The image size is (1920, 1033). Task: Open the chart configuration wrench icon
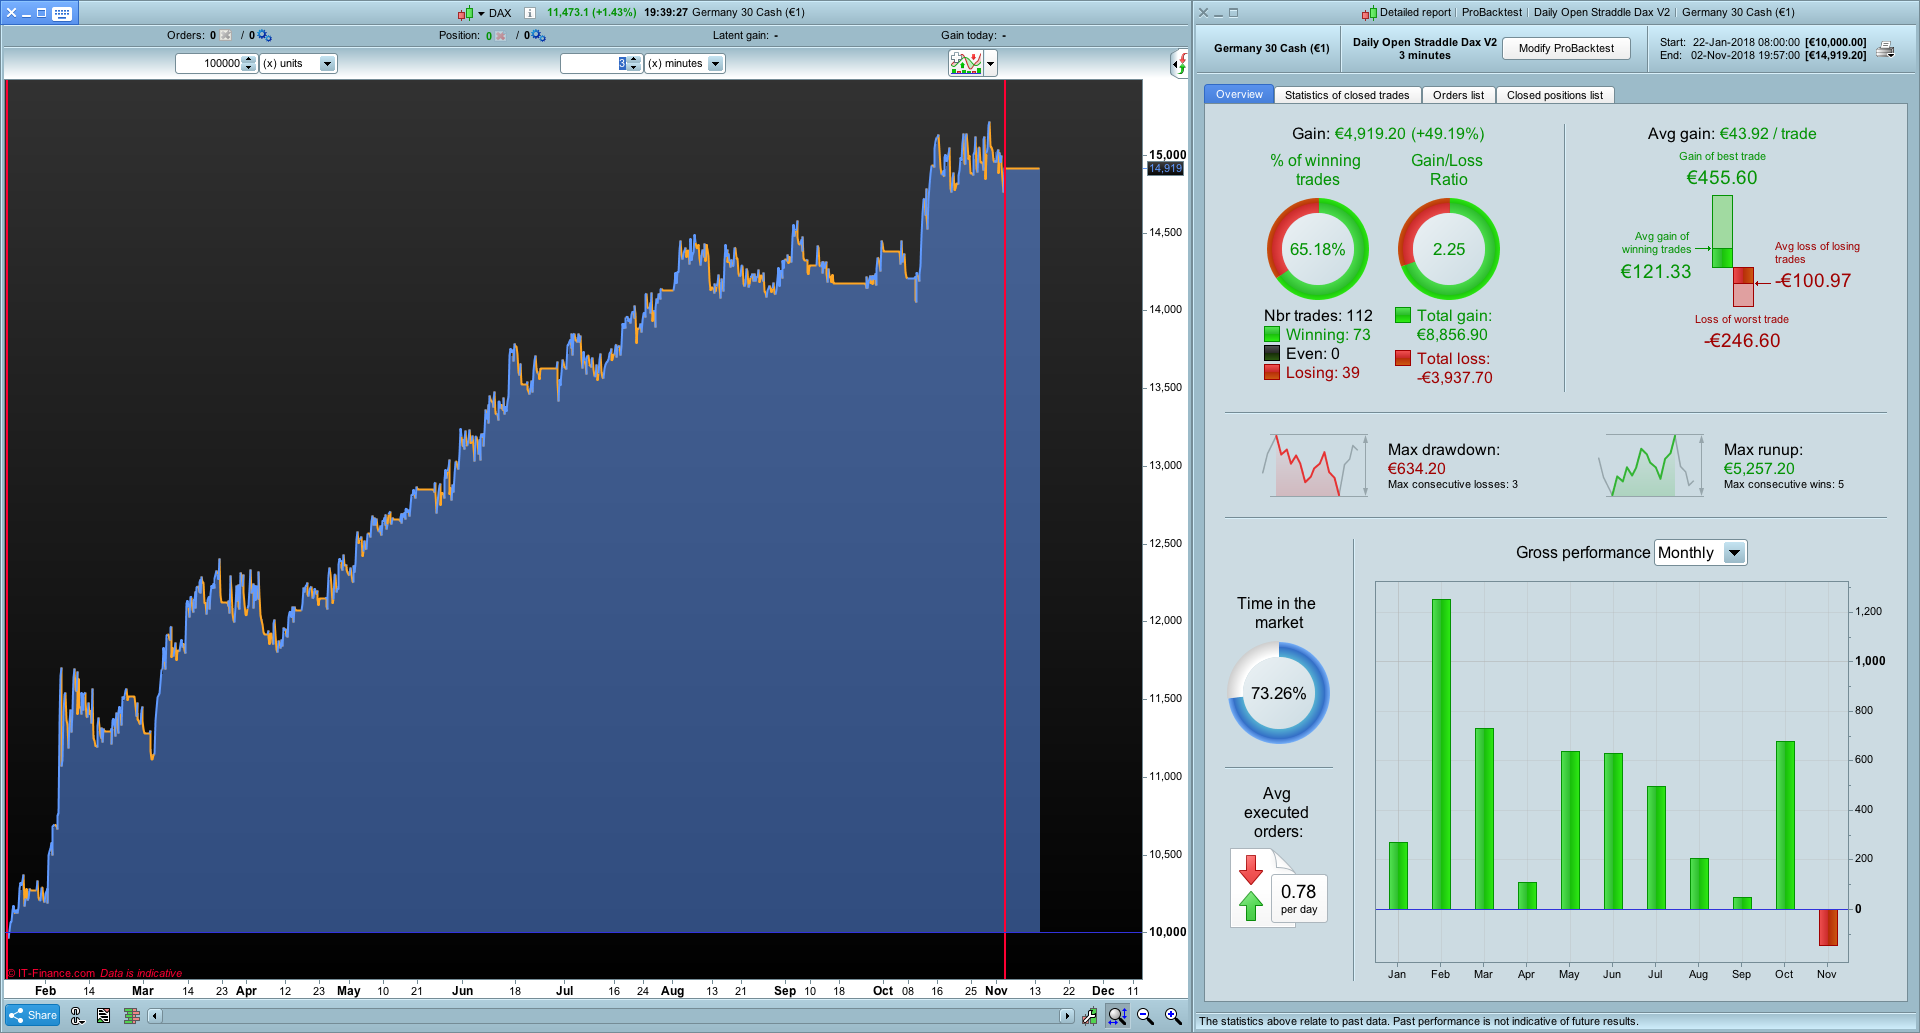pyautogui.click(x=1089, y=1016)
